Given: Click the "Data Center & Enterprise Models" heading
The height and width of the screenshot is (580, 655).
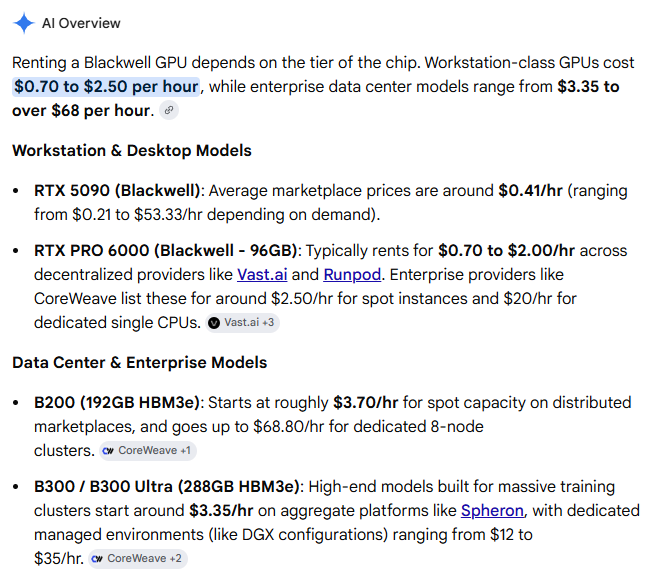Looking at the screenshot, I should click(140, 363).
